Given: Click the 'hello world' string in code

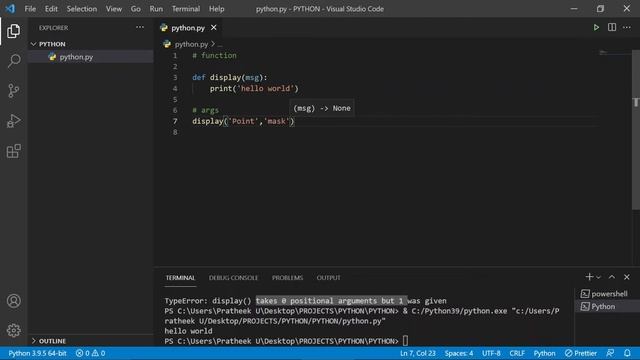Looking at the screenshot, I should click(x=267, y=89).
